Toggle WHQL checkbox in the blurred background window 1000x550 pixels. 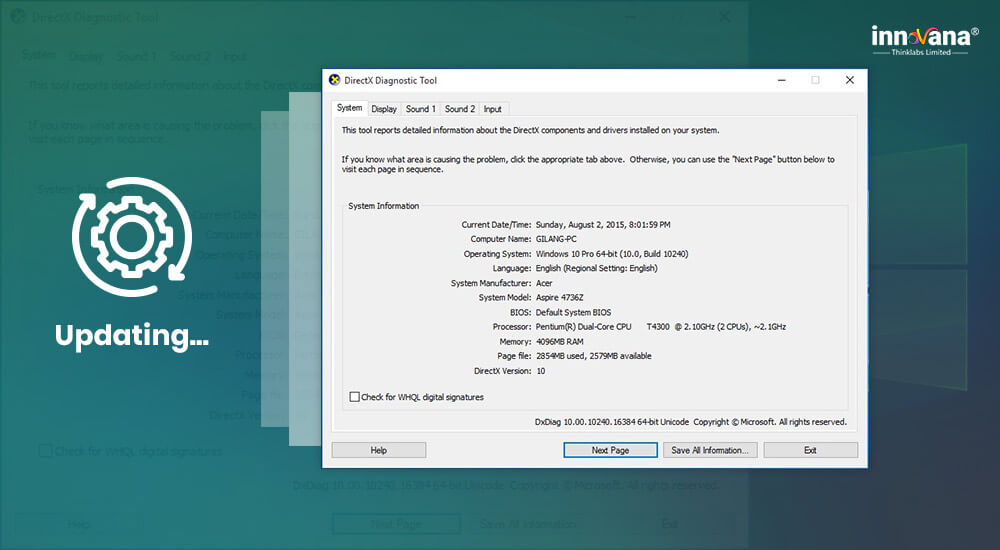click(45, 451)
